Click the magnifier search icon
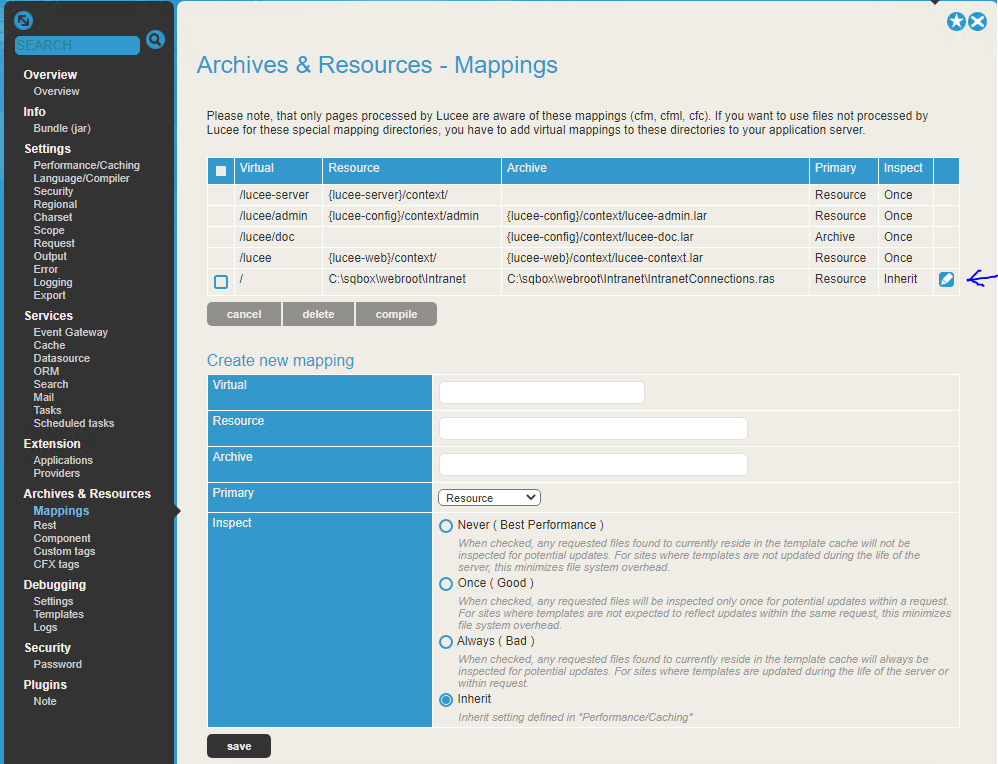The width and height of the screenshot is (998, 764). [155, 40]
